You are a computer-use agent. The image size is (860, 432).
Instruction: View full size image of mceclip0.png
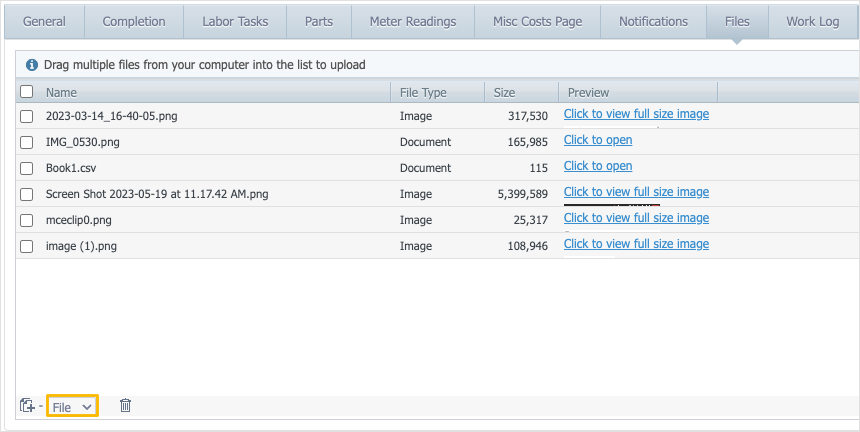click(x=636, y=218)
